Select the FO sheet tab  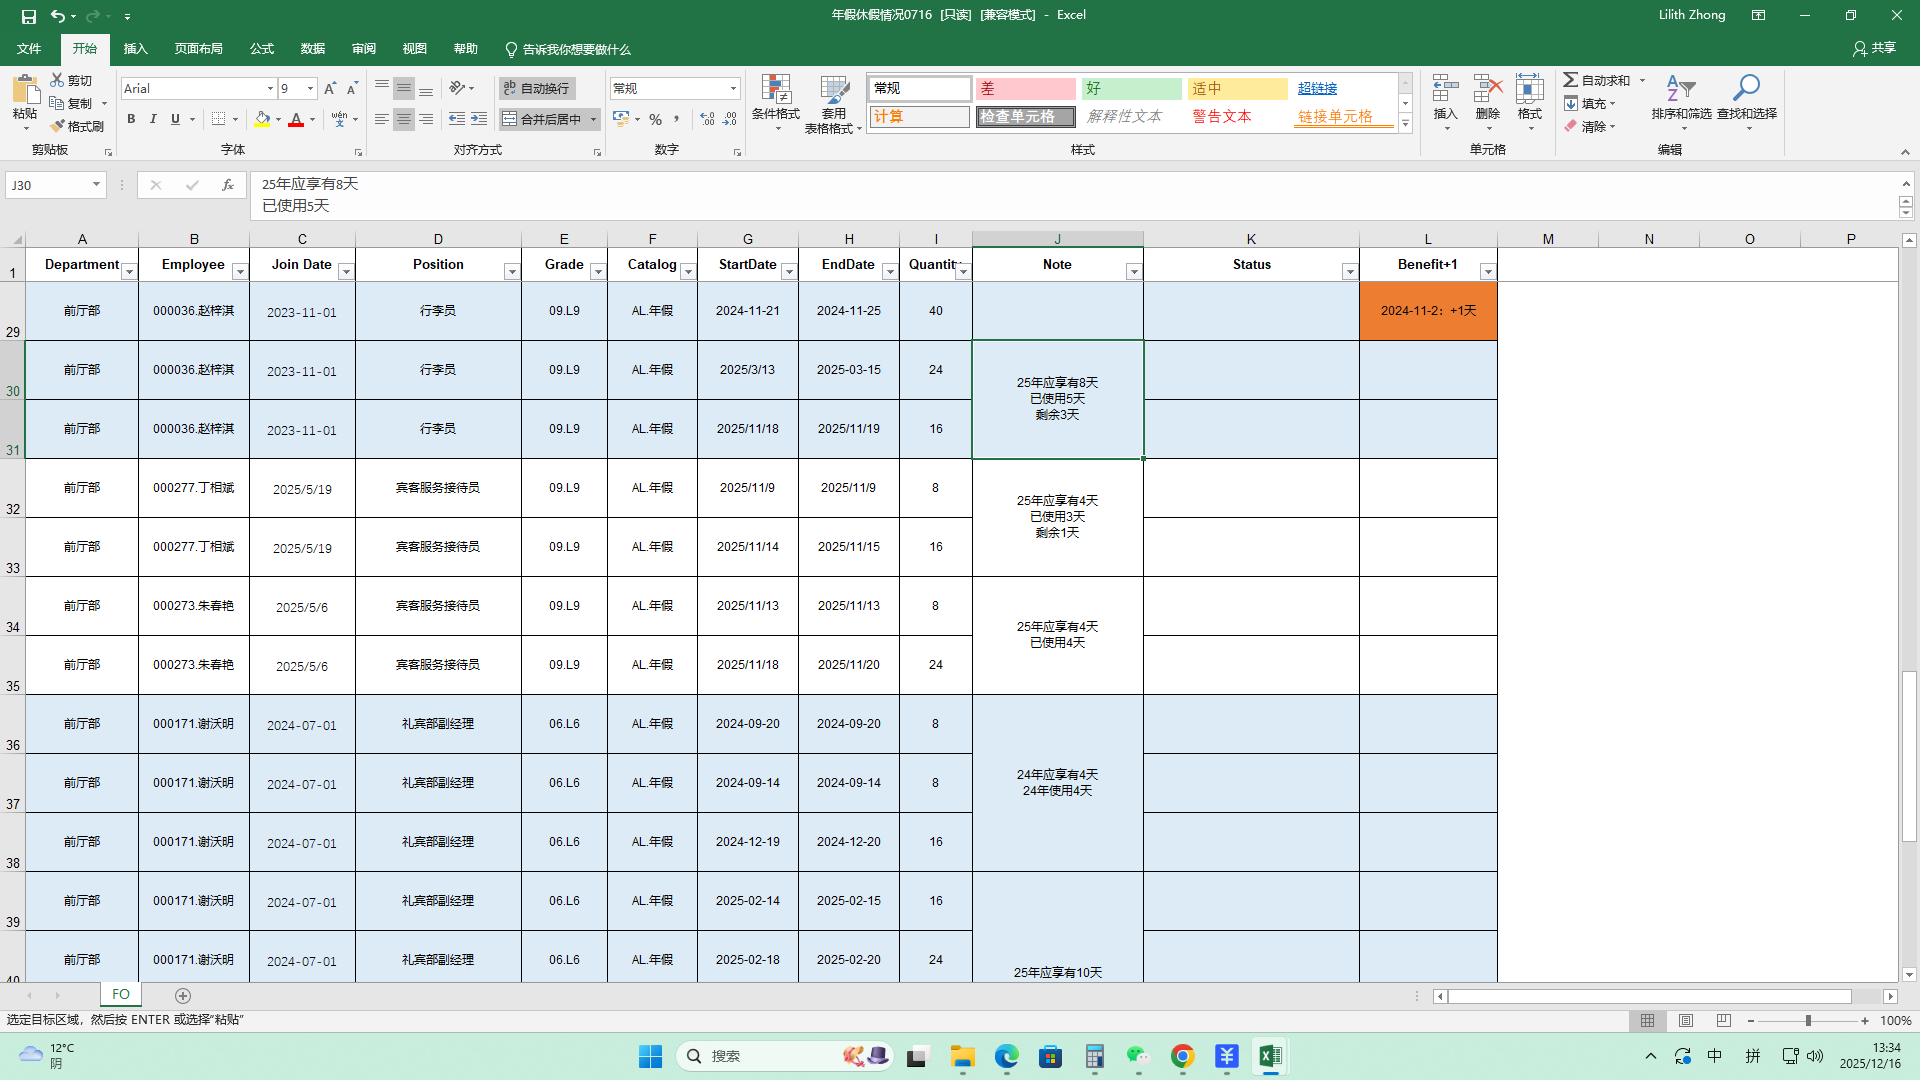121,994
